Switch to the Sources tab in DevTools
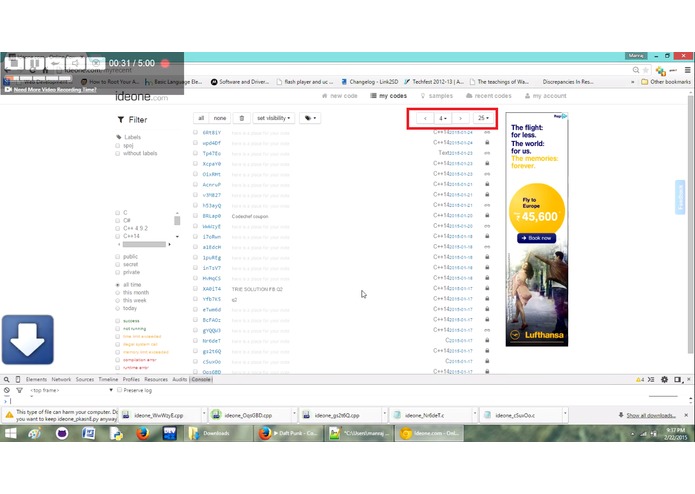695x494 pixels. click(85, 380)
